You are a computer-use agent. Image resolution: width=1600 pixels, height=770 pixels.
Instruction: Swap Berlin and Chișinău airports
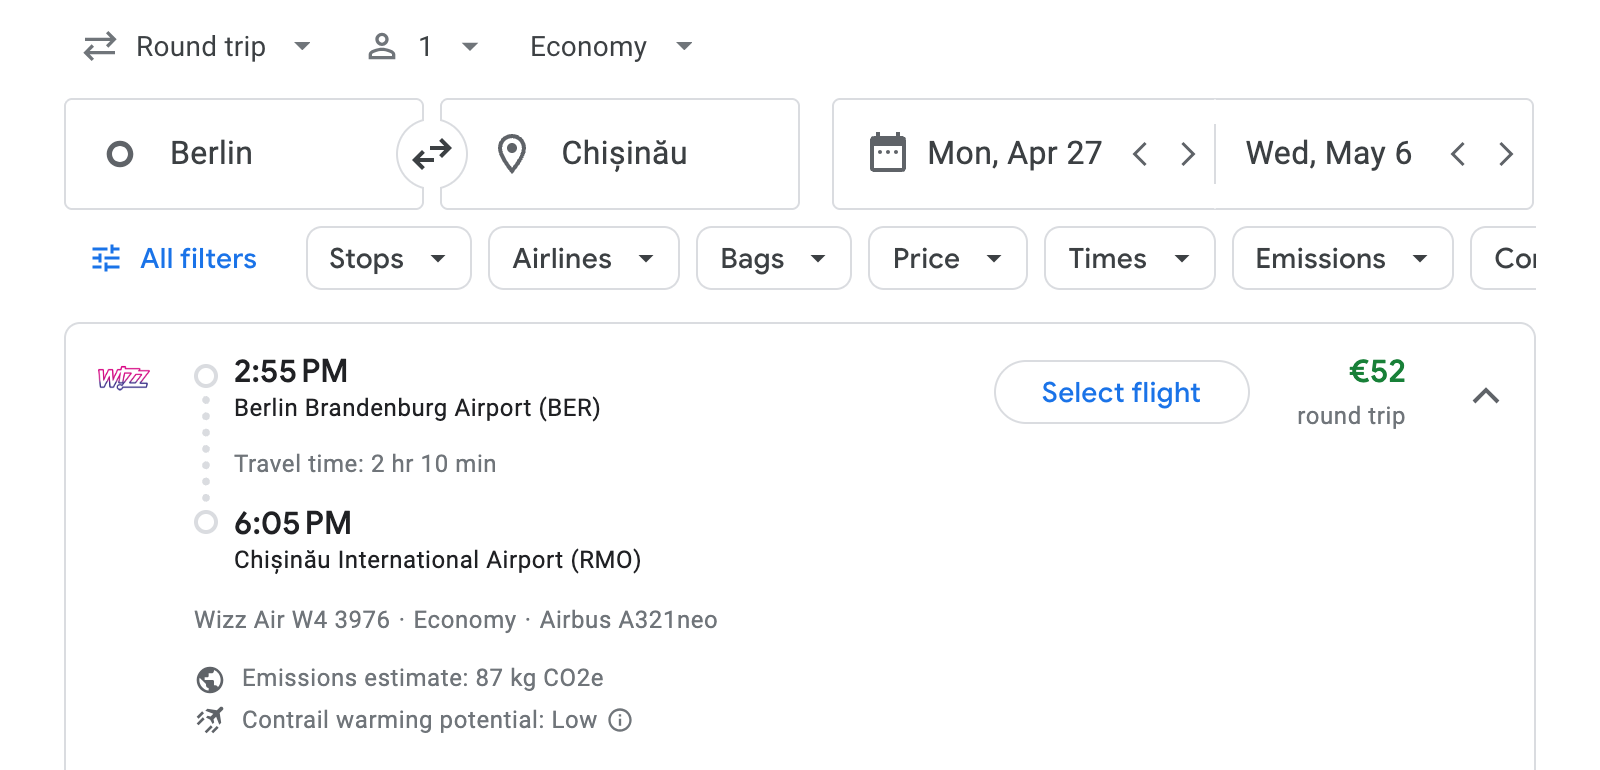point(431,154)
